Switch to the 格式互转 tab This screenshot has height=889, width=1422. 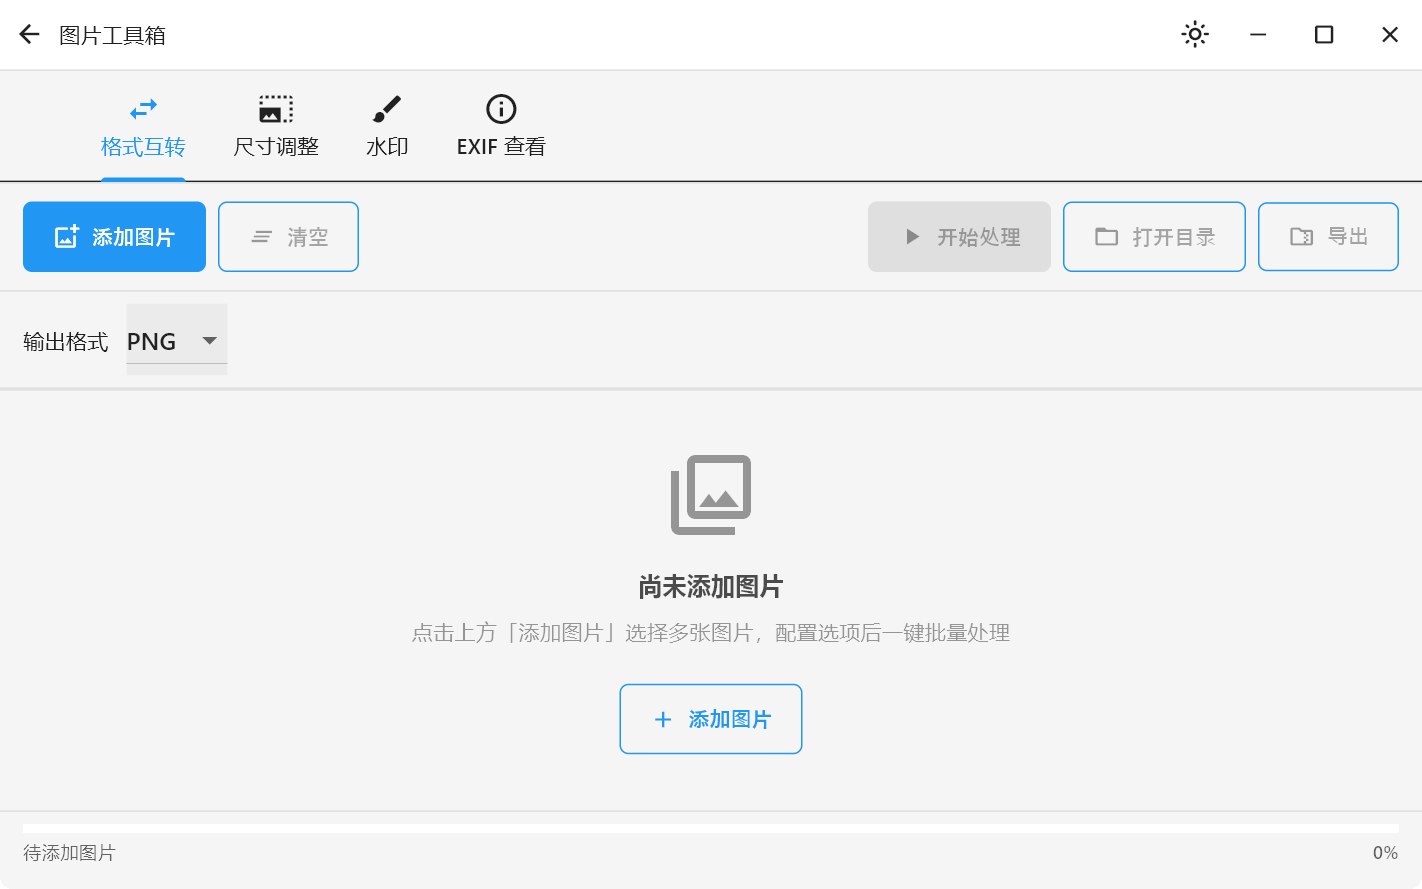point(143,128)
